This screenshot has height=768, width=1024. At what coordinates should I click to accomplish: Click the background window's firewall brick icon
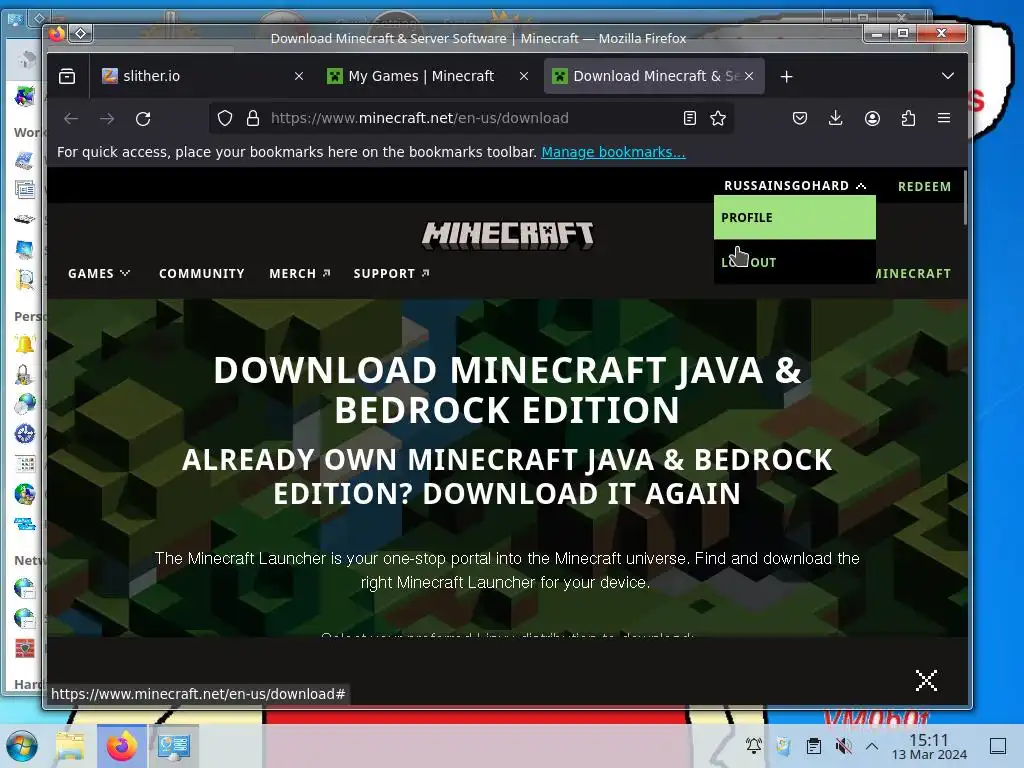coord(25,648)
